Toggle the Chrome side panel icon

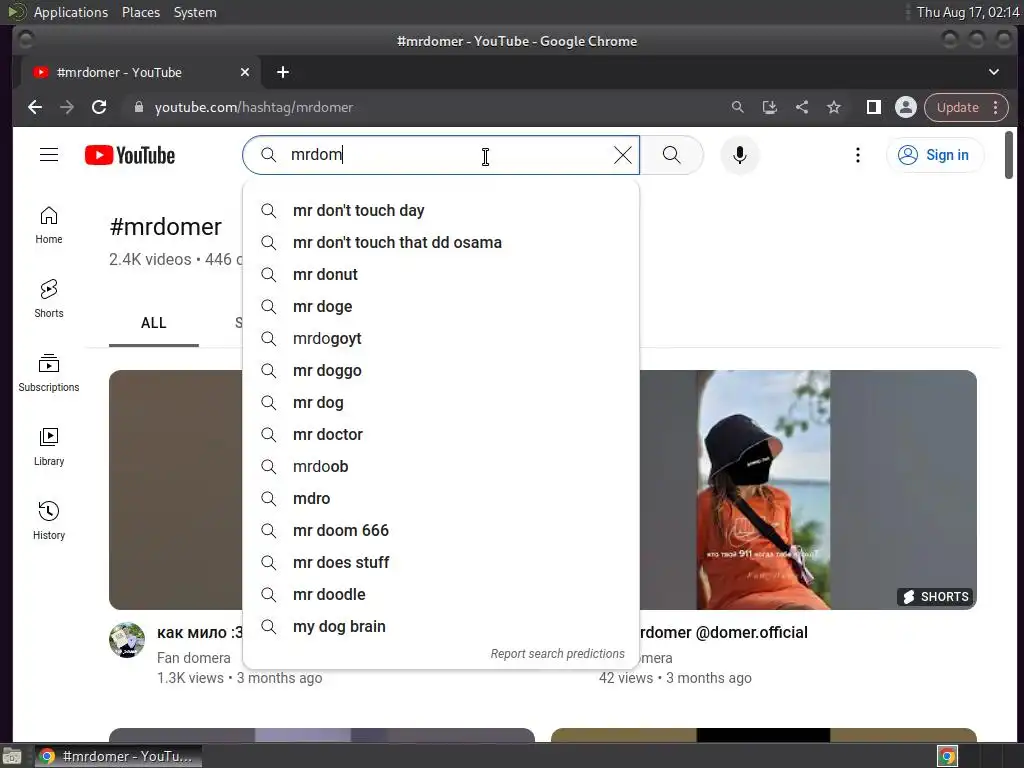[873, 107]
